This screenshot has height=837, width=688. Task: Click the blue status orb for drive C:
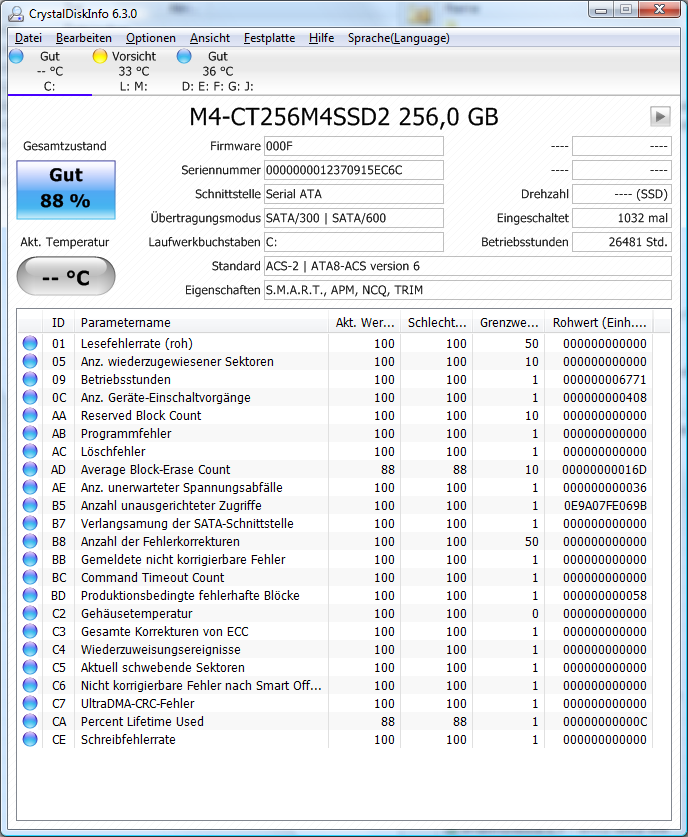17,56
